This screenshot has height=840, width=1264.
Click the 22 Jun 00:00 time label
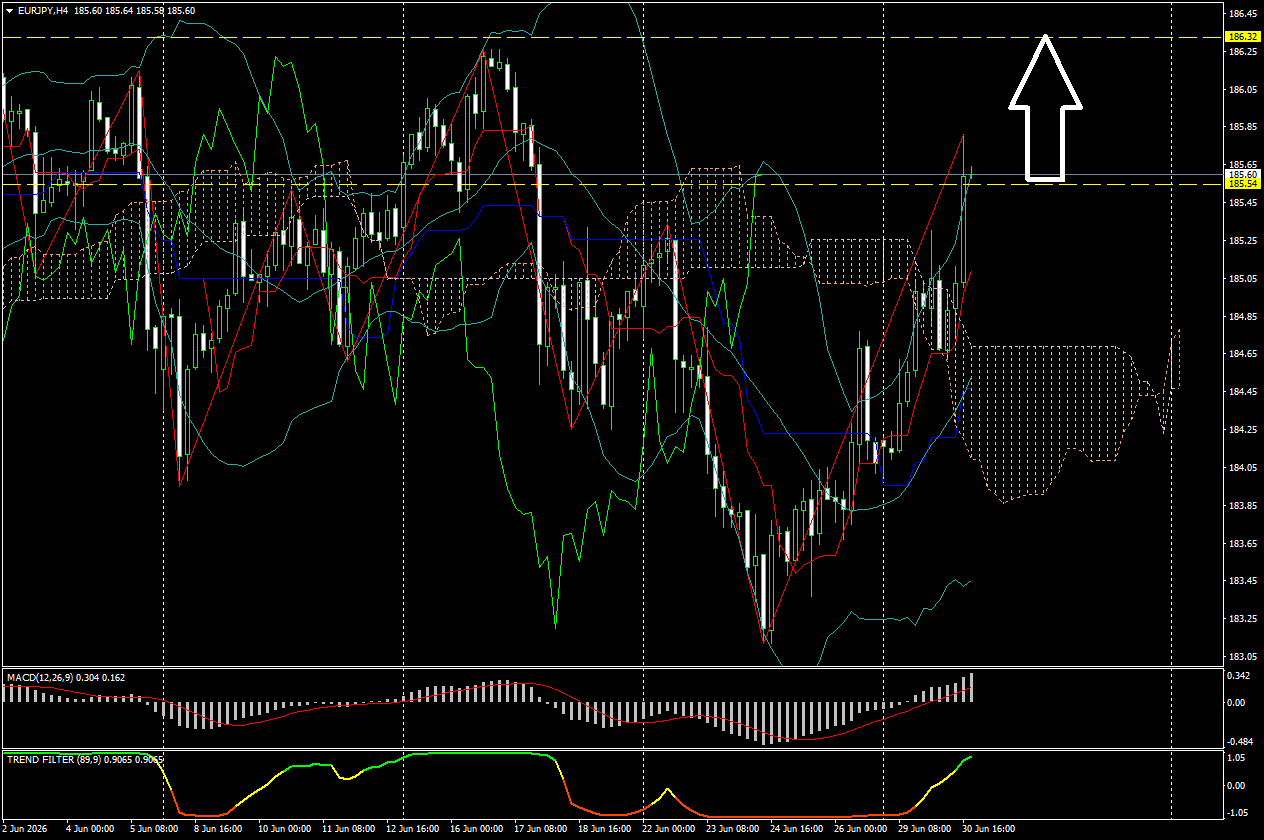coord(666,829)
